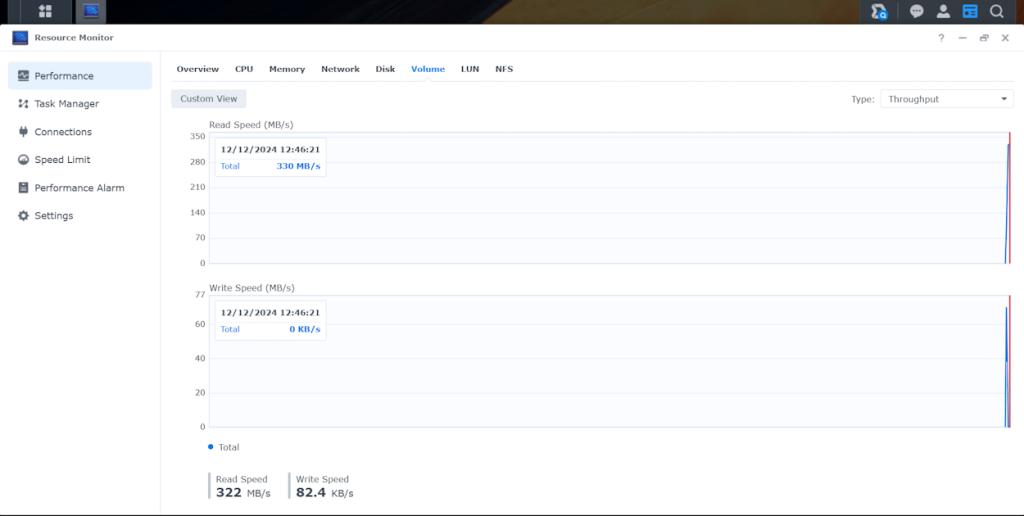Switch to the Overview tab
Viewport: 1024px width, 516px height.
197,69
